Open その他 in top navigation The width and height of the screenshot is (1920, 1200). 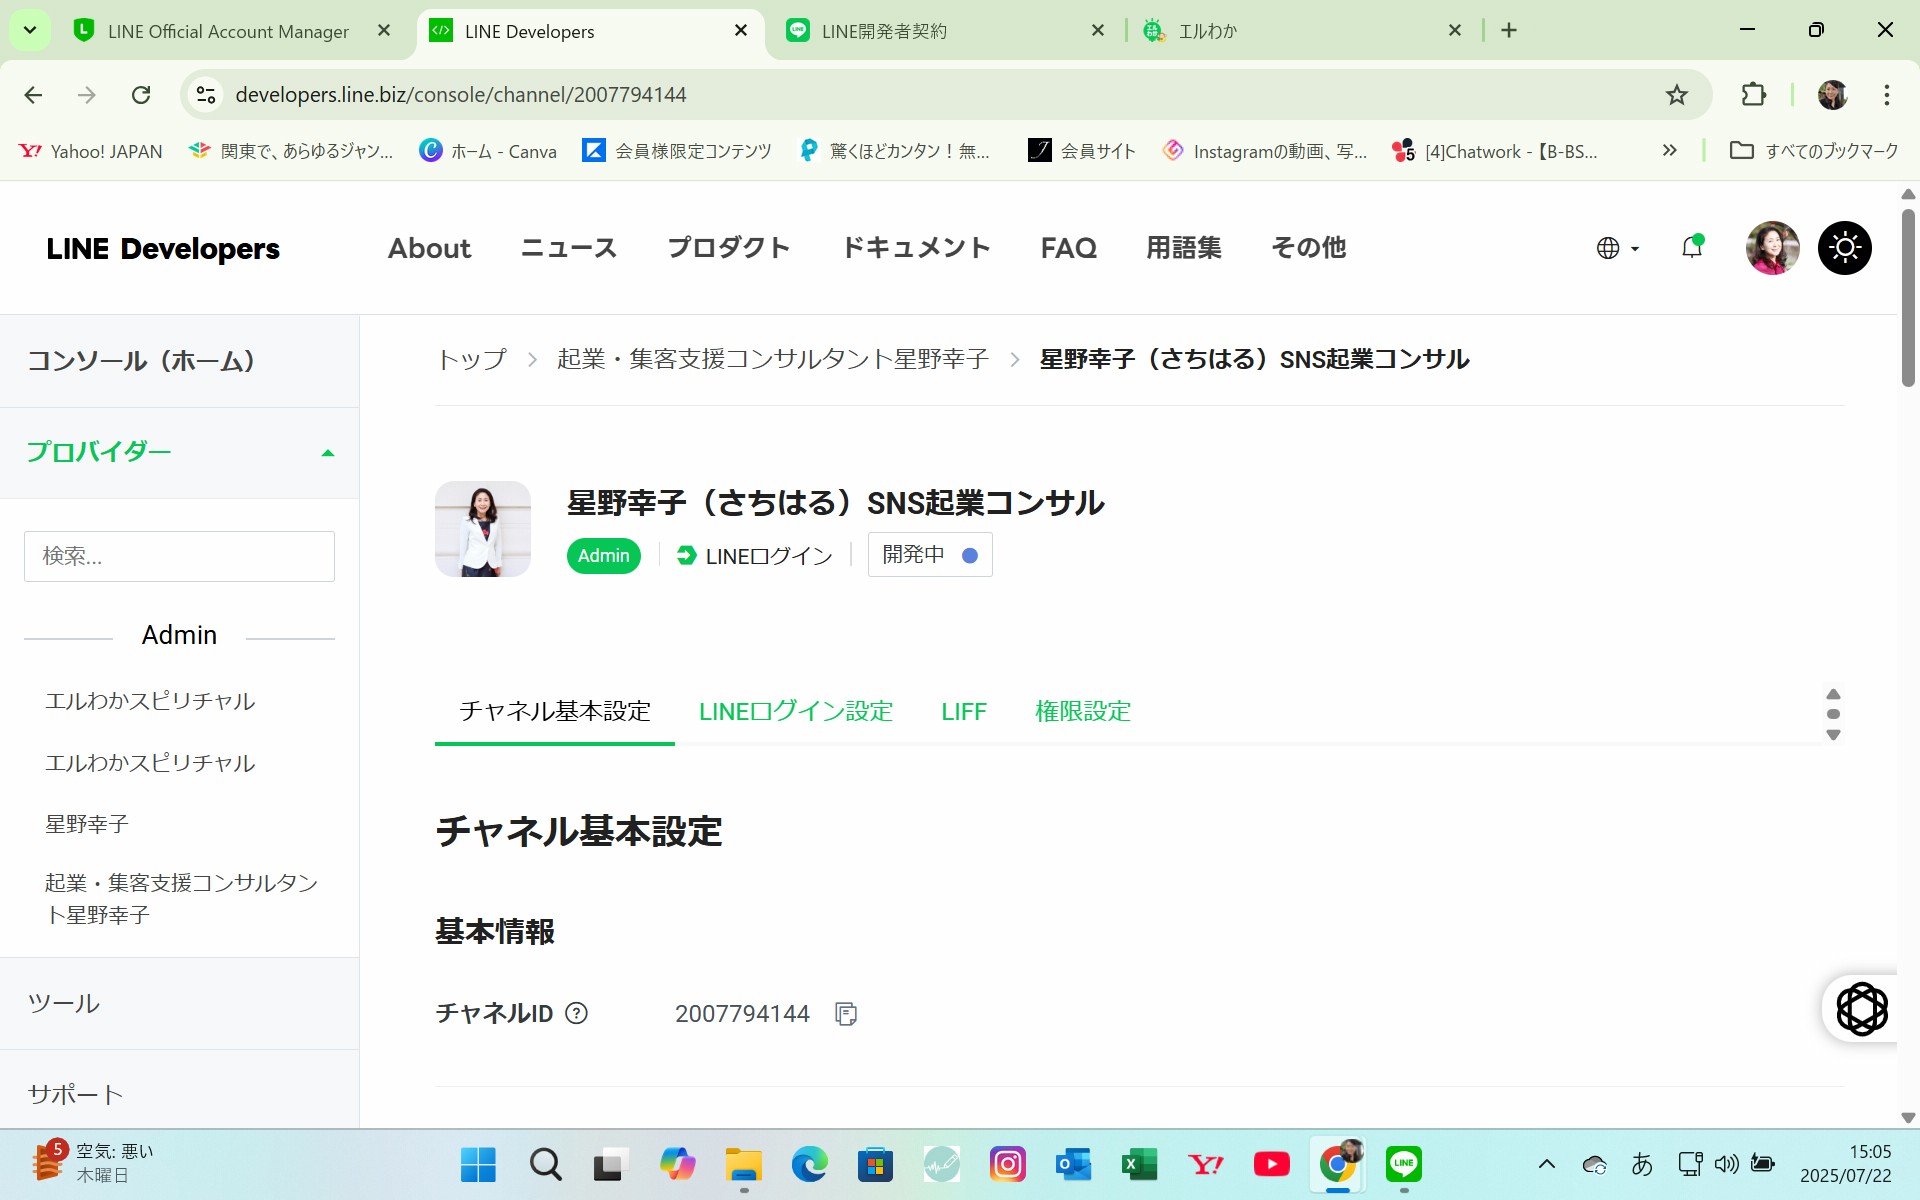click(x=1308, y=248)
